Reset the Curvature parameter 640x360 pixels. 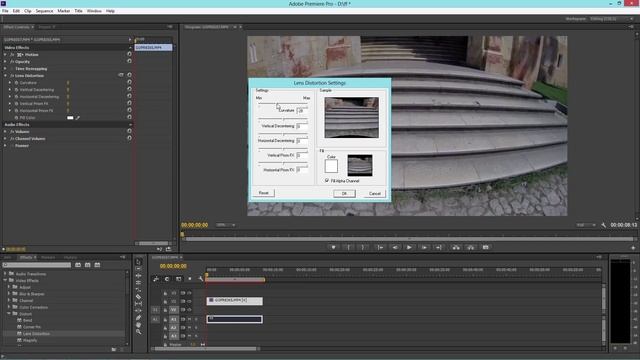coord(129,82)
